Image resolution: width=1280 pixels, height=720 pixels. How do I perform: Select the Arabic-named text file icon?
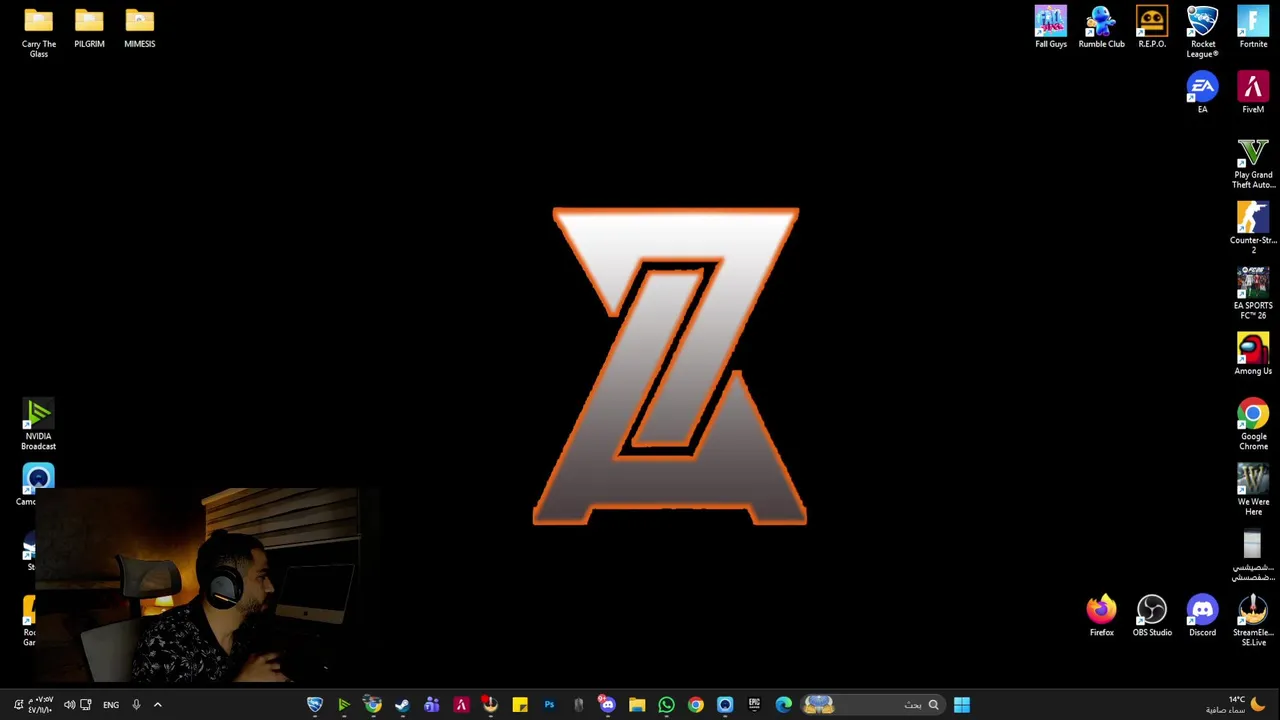point(1253,556)
